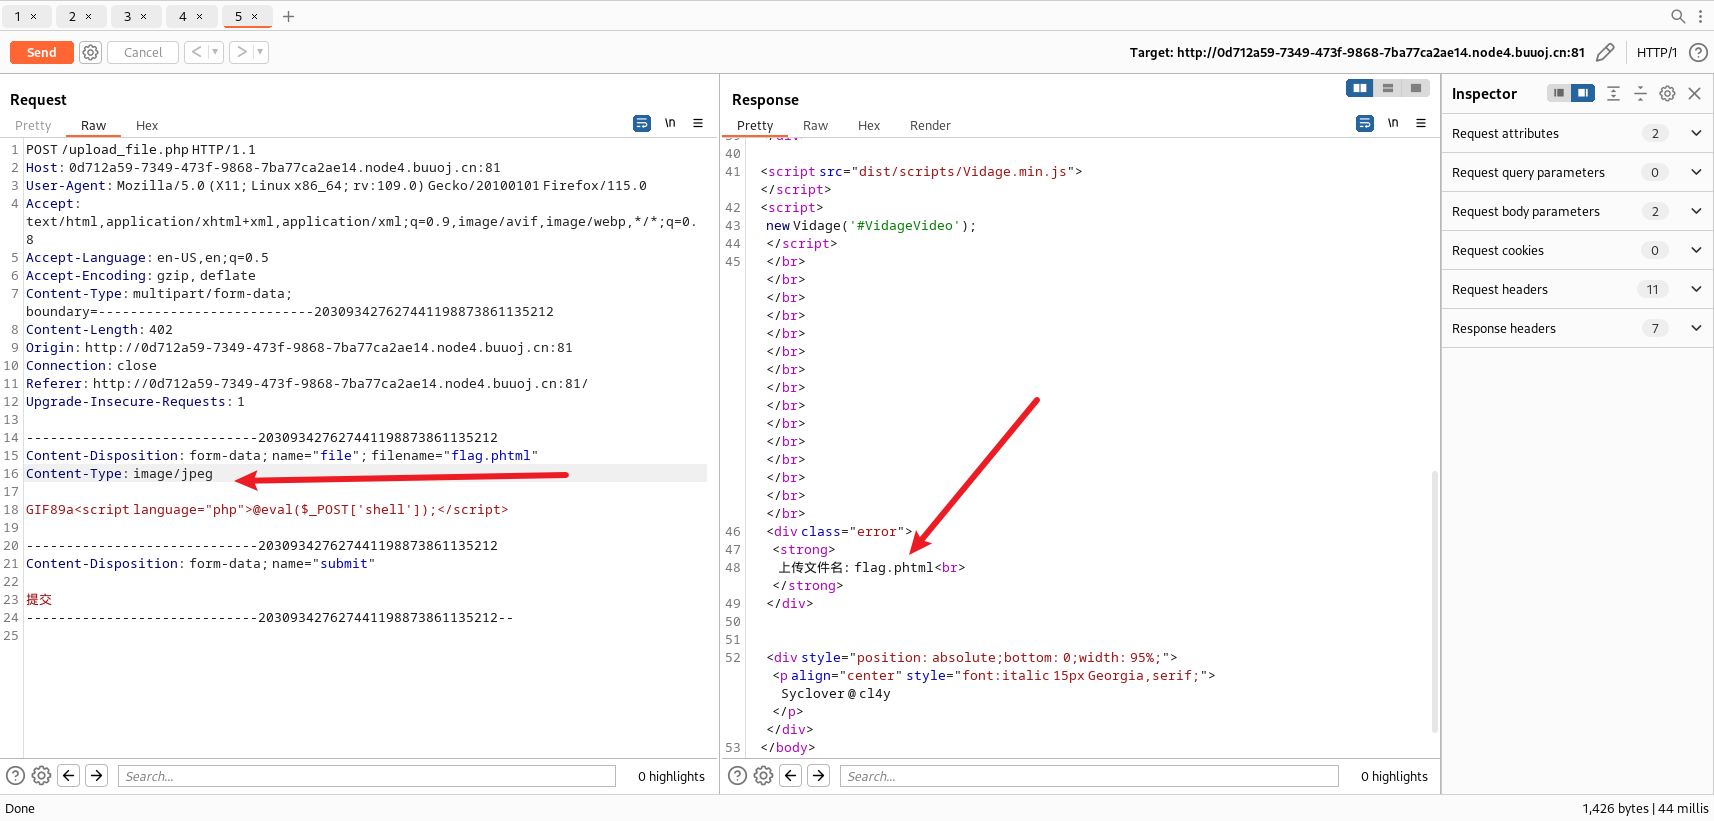Image resolution: width=1714 pixels, height=821 pixels.
Task: Switch to combined tabs layout view
Action: (x=1416, y=88)
